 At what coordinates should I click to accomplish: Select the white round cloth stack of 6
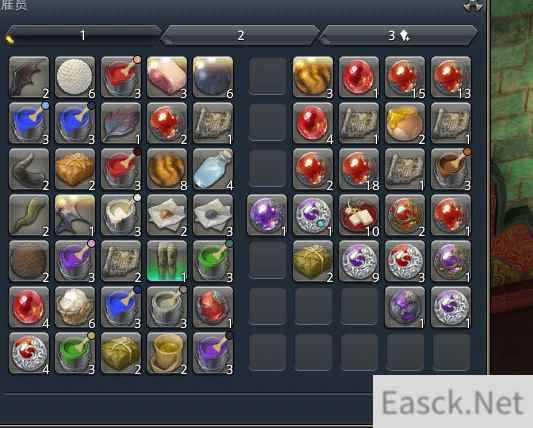(x=75, y=77)
